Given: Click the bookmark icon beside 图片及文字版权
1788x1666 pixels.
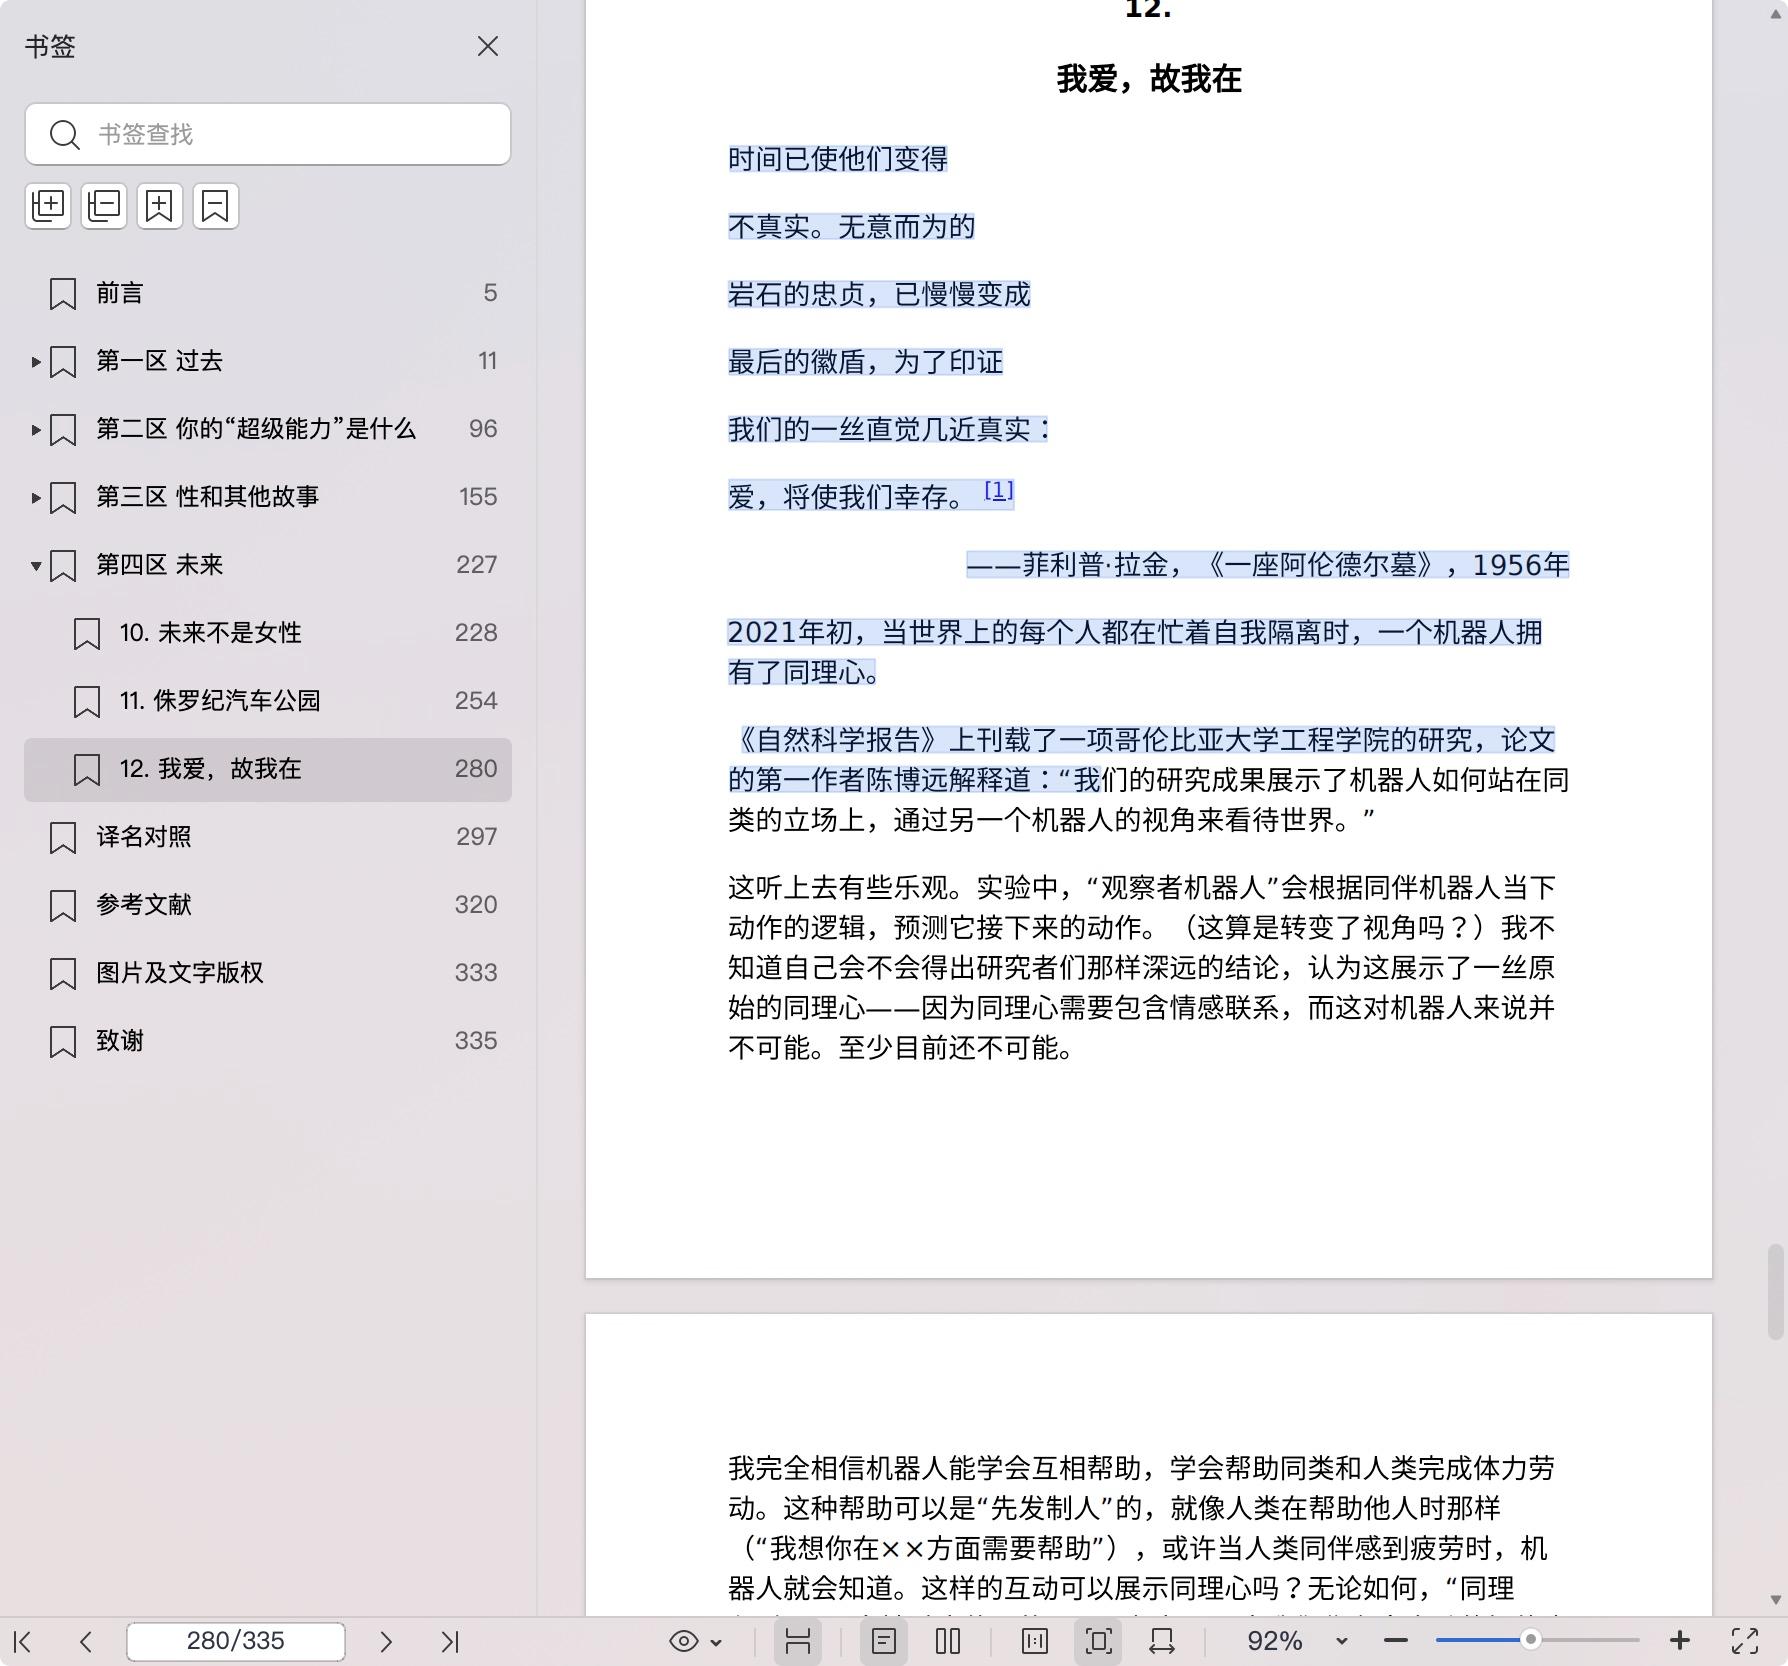Looking at the screenshot, I should (63, 974).
